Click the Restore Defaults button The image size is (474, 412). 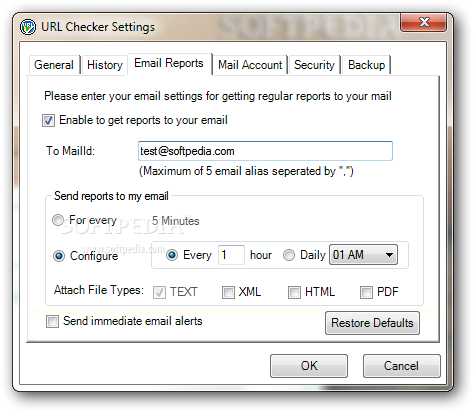point(372,323)
